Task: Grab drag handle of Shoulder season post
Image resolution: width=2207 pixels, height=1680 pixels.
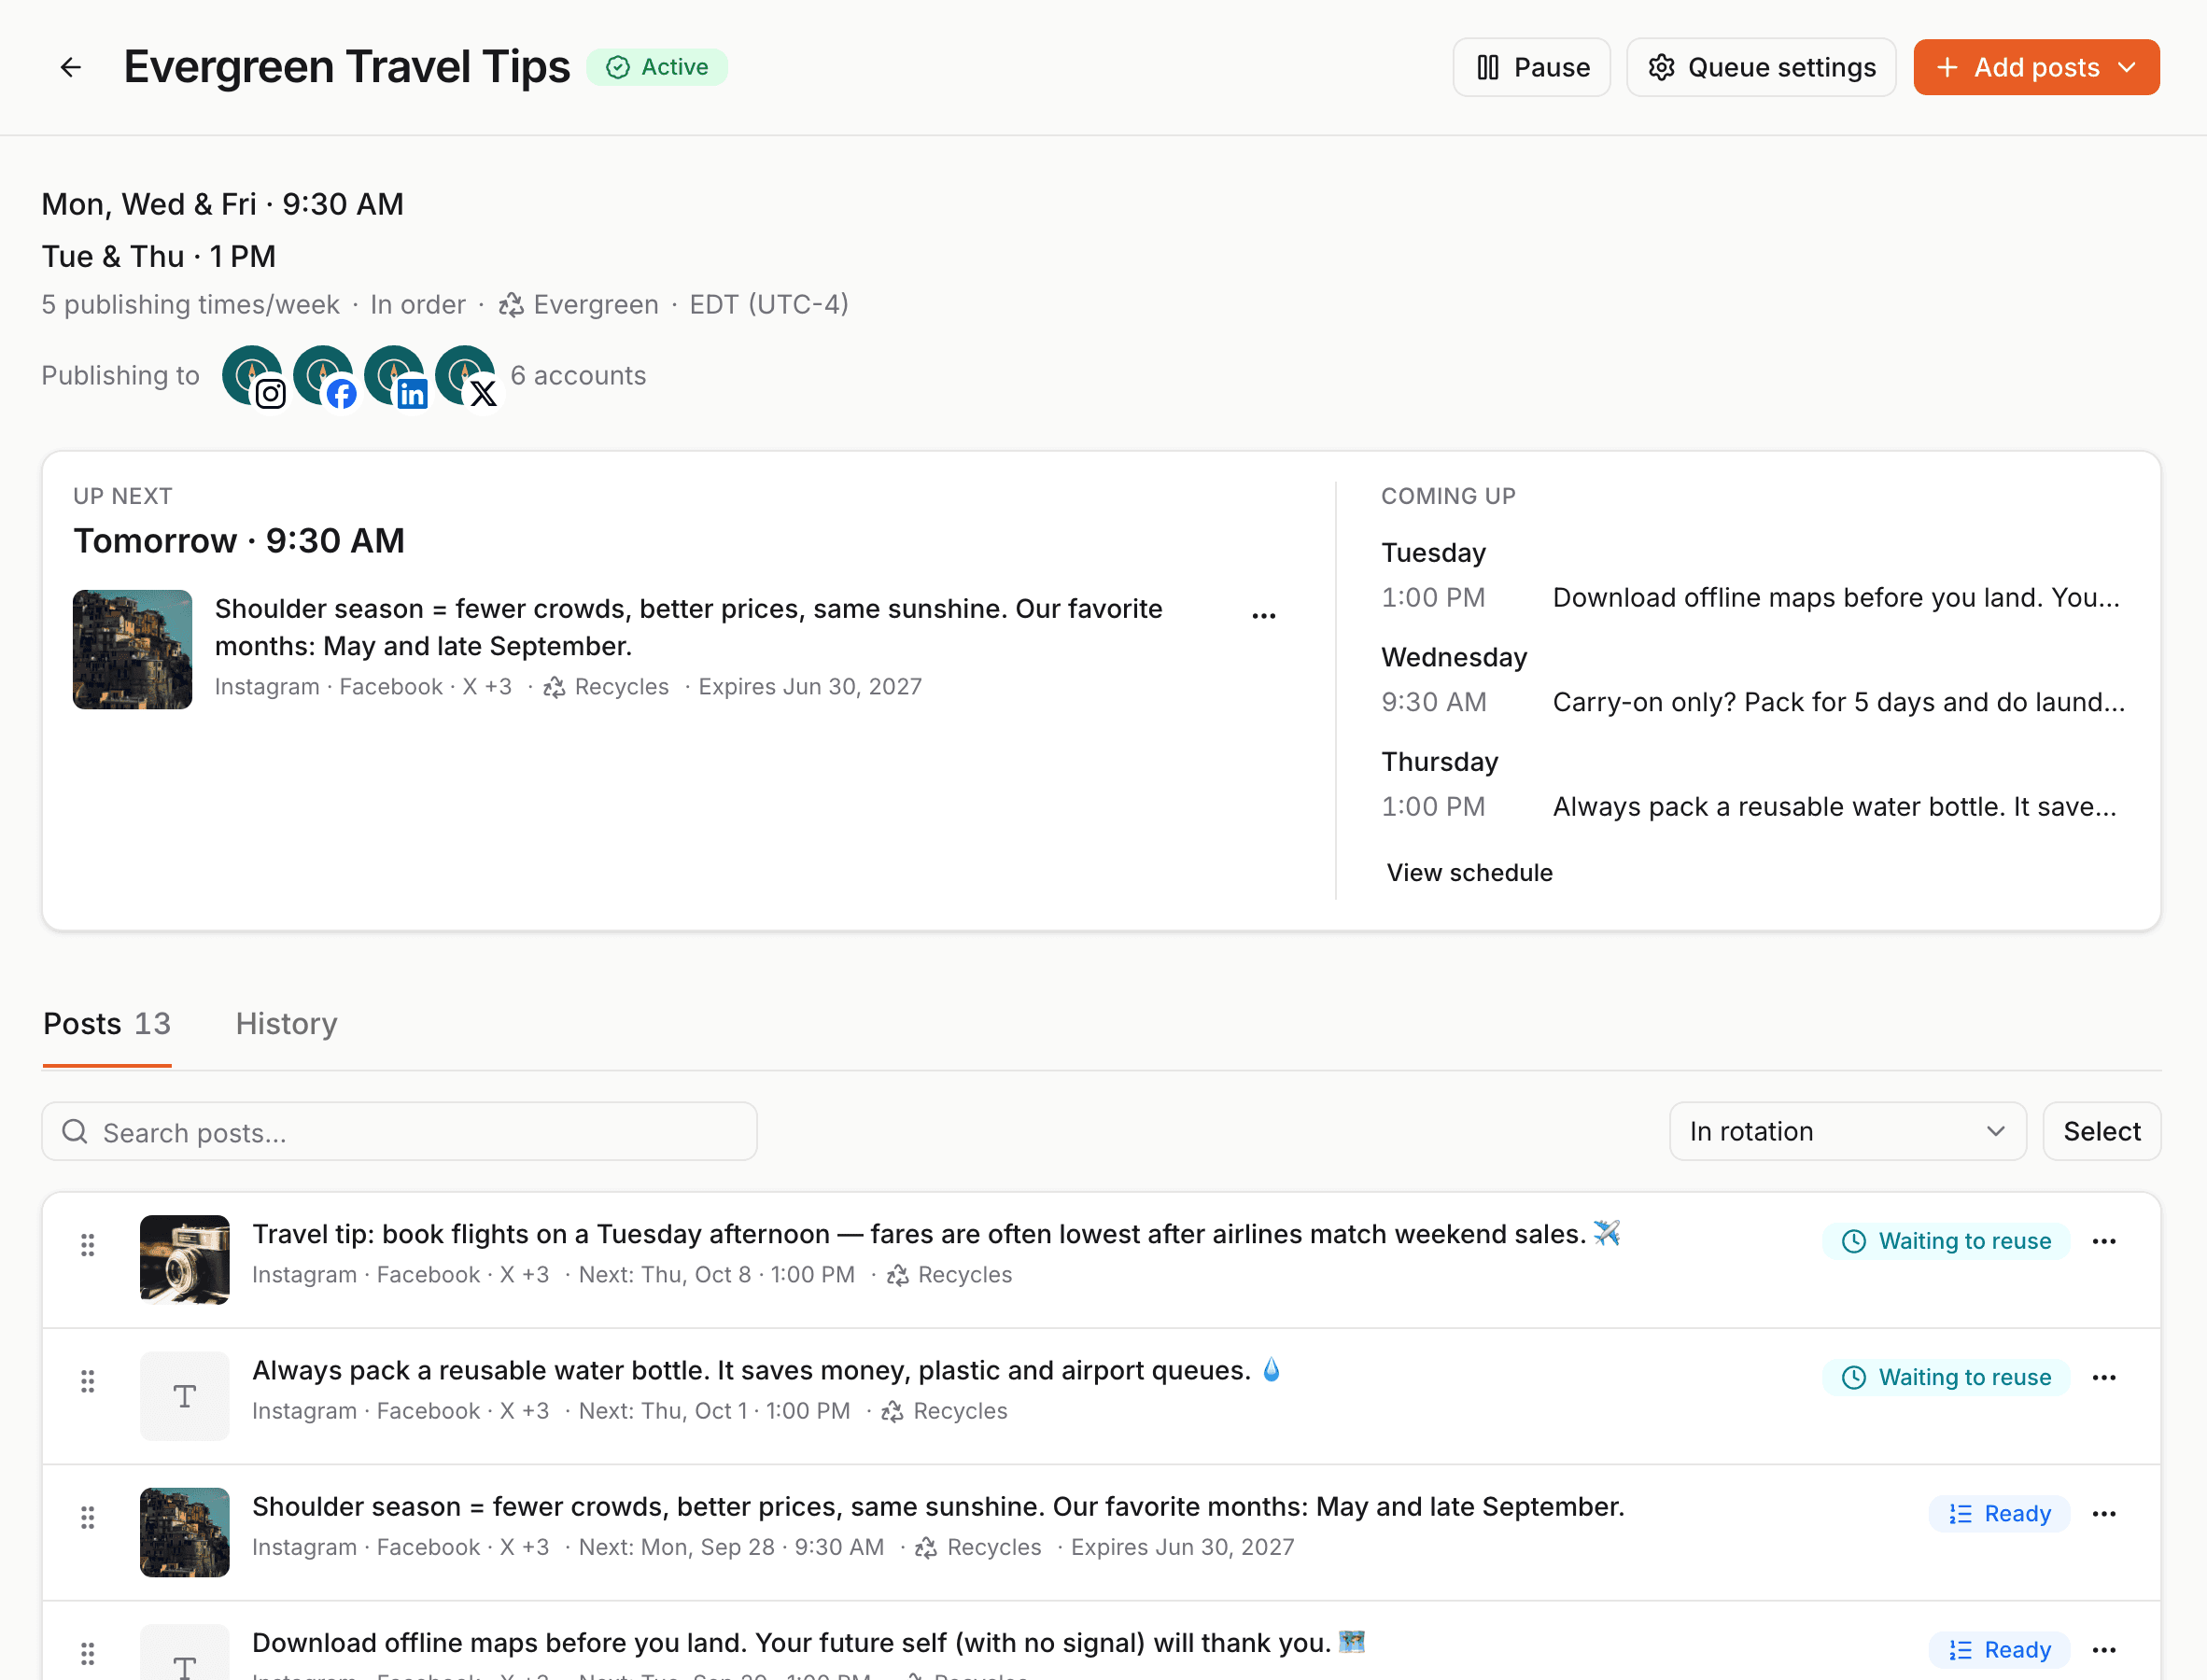Action: (x=88, y=1517)
